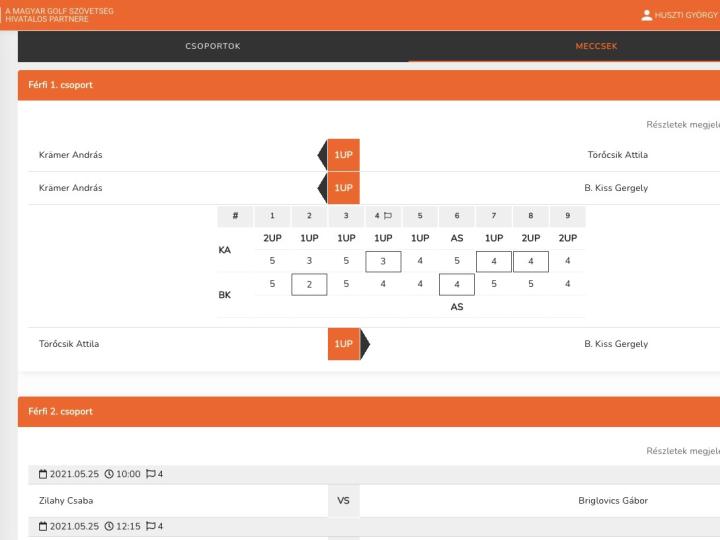Viewport: 720px width, 540px height.
Task: Collapse the 1UP result for Krämer vs B. Kiss
Action: [x=343, y=188]
